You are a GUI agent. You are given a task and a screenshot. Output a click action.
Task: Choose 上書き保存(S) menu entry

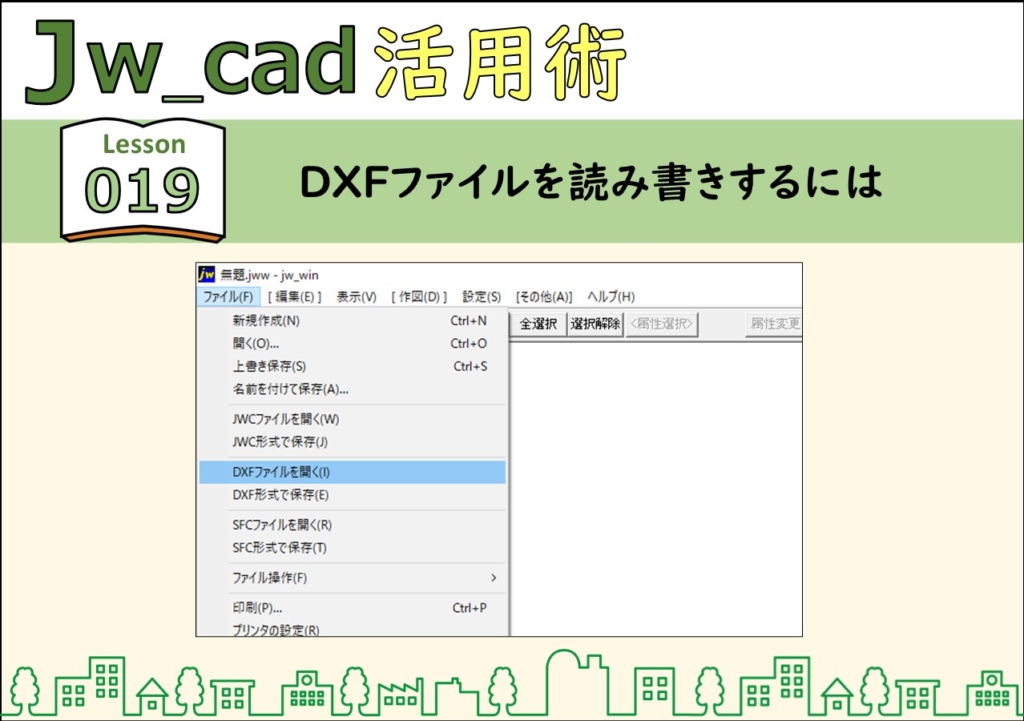click(353, 366)
